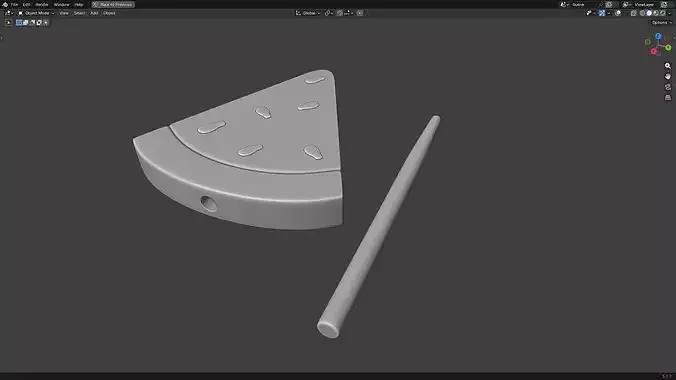Click the green Y axis gizmo

[668, 47]
